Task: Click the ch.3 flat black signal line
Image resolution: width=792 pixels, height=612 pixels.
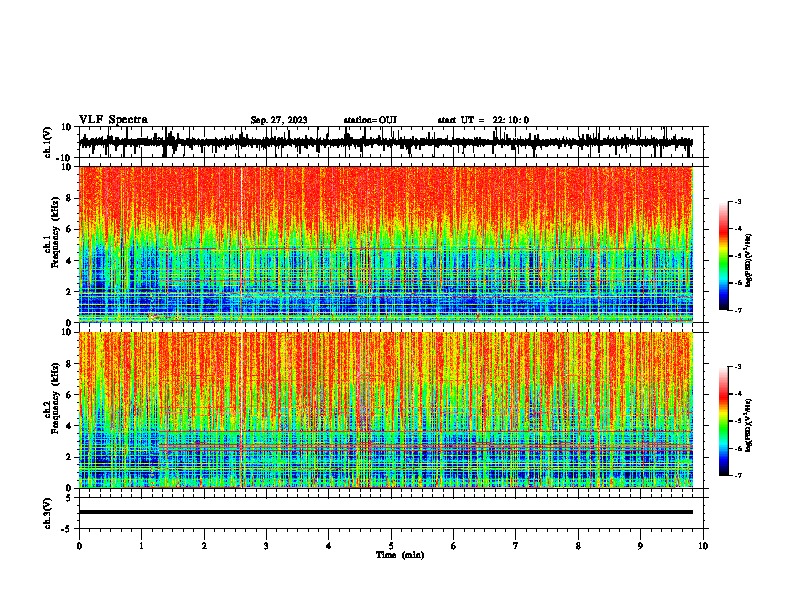Action: click(386, 512)
